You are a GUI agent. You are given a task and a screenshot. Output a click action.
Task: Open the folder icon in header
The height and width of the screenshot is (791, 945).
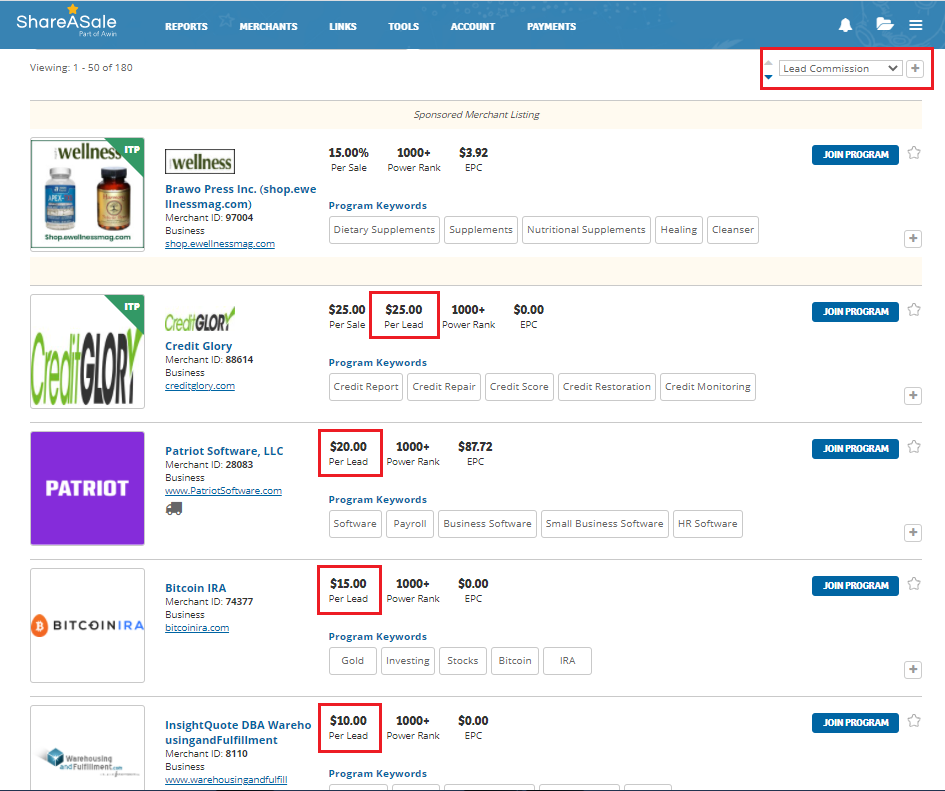pos(884,24)
